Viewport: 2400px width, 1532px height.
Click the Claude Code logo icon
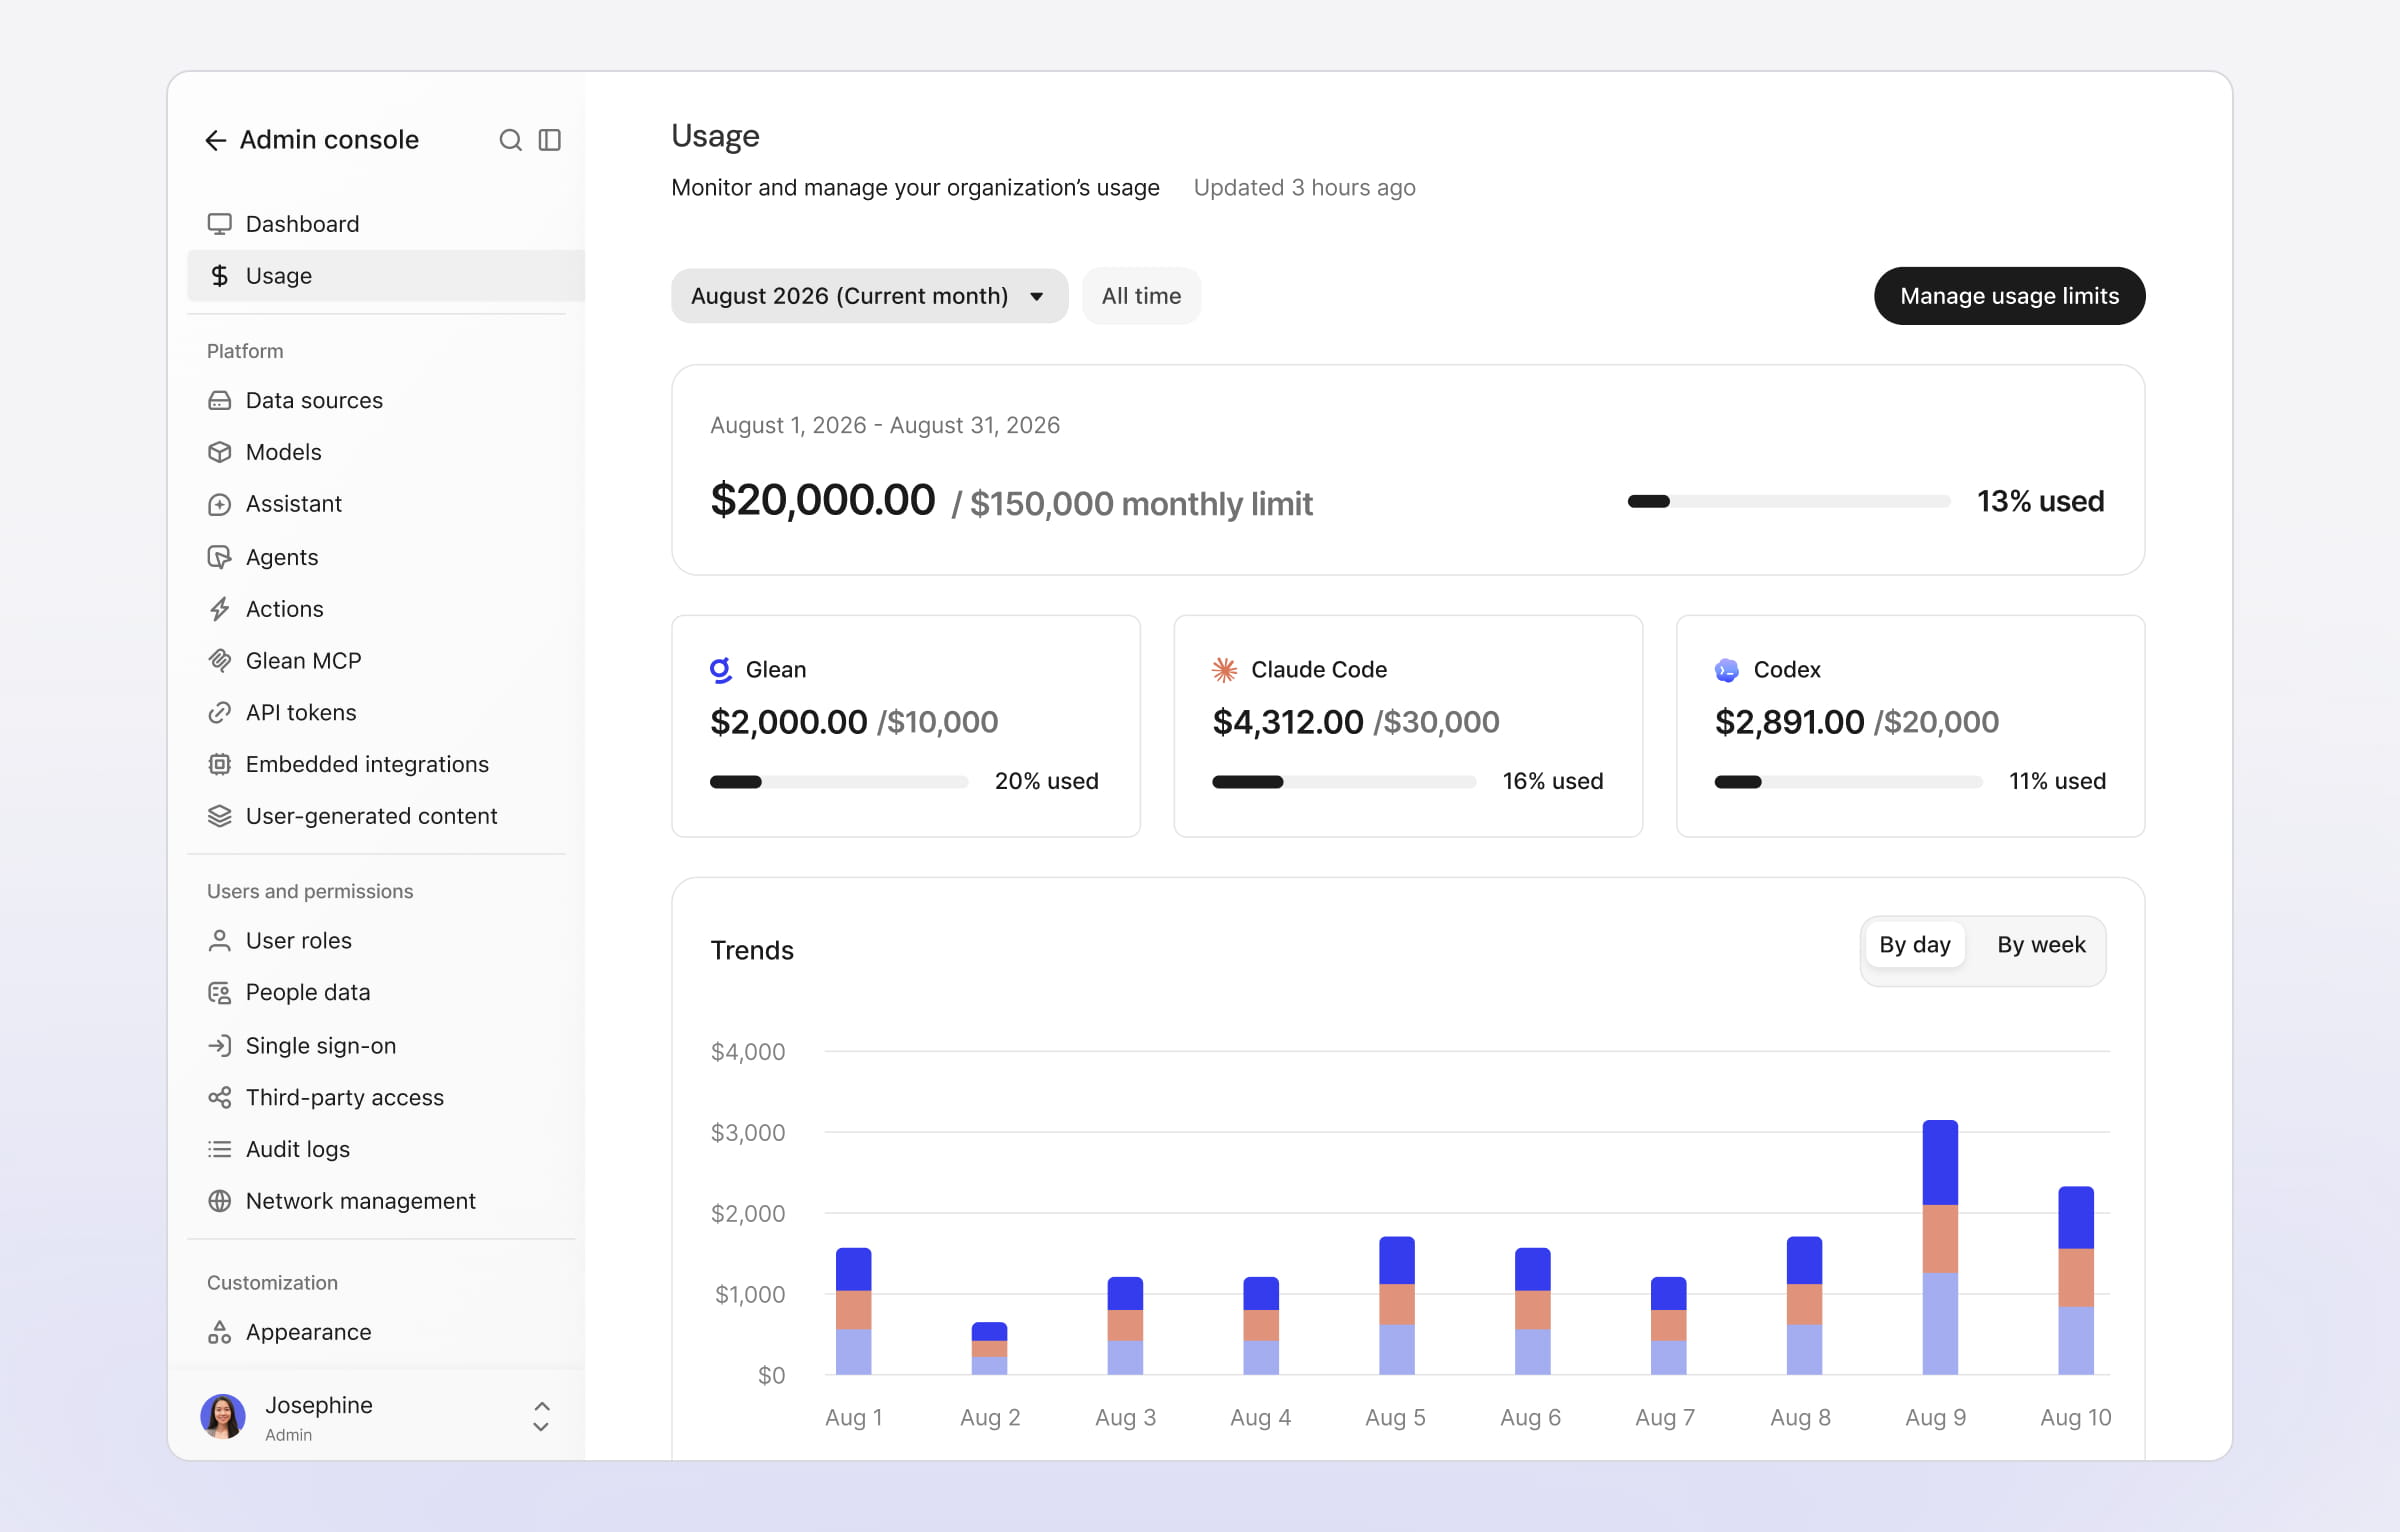1225,670
